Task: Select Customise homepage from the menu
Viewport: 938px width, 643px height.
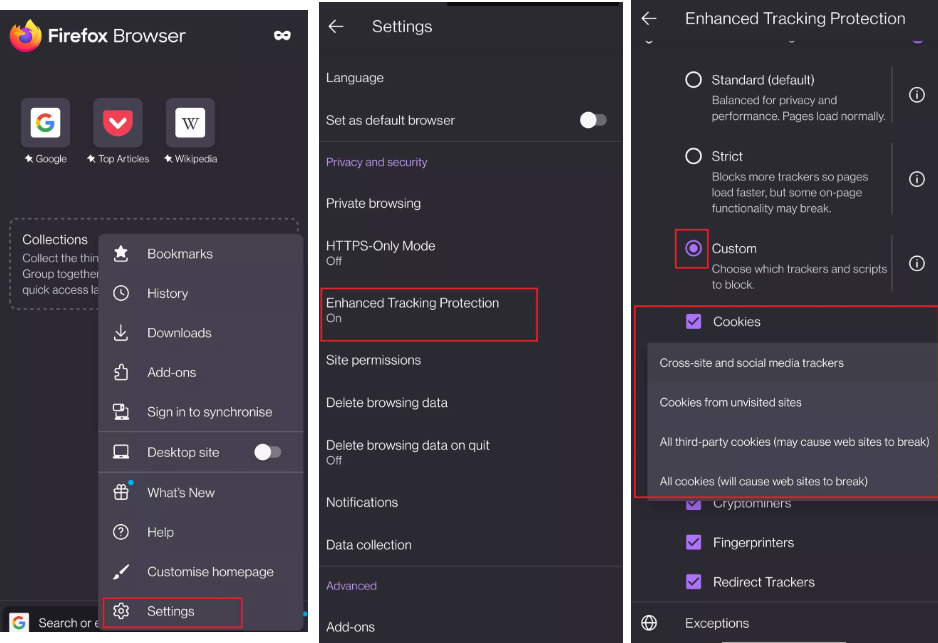Action: pos(201,571)
